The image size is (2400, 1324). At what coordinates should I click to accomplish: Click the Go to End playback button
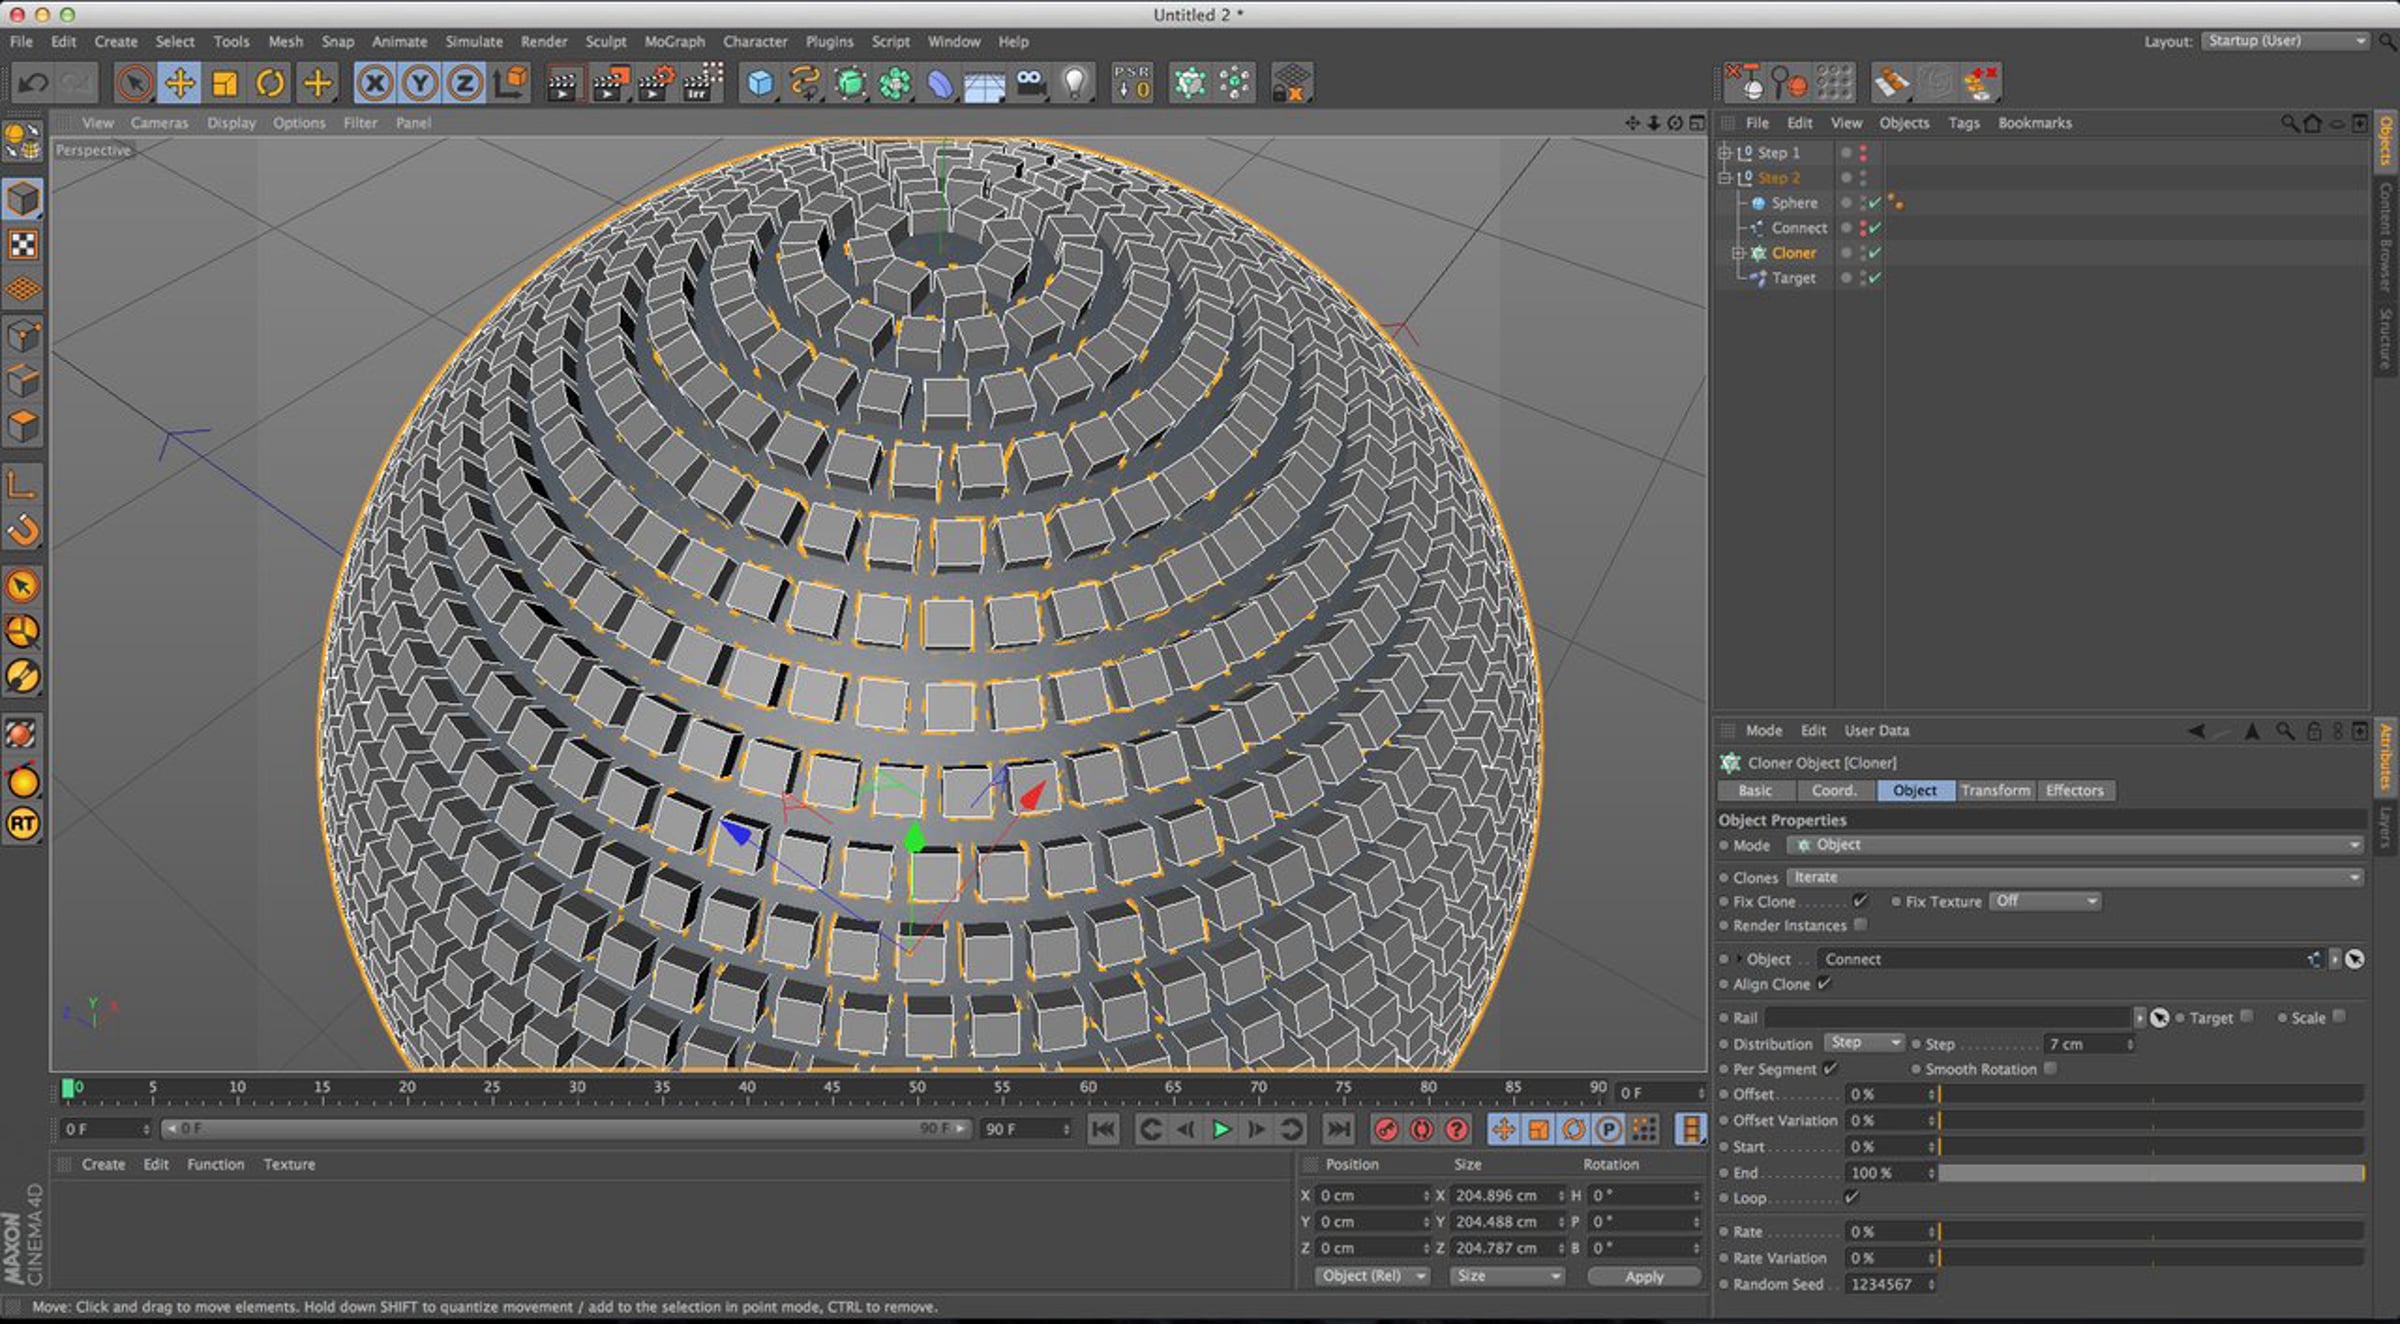click(x=1337, y=1129)
